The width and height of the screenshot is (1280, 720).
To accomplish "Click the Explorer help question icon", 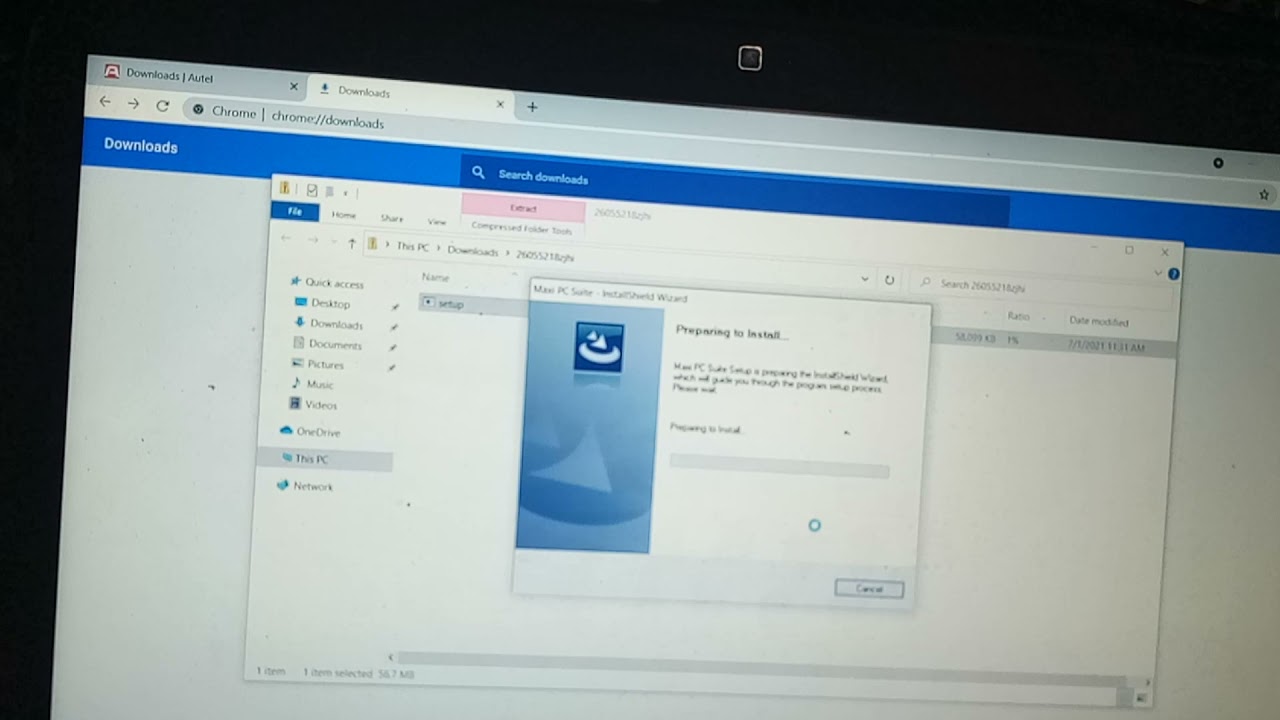I will (x=1173, y=274).
